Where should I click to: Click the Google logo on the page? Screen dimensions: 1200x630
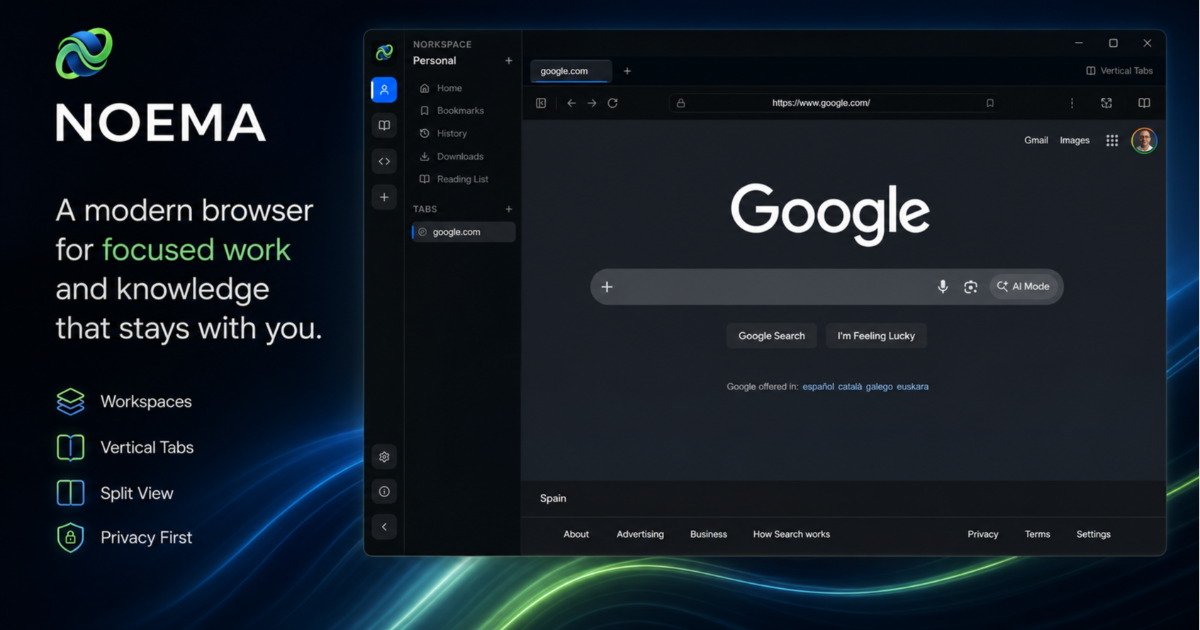pos(830,213)
